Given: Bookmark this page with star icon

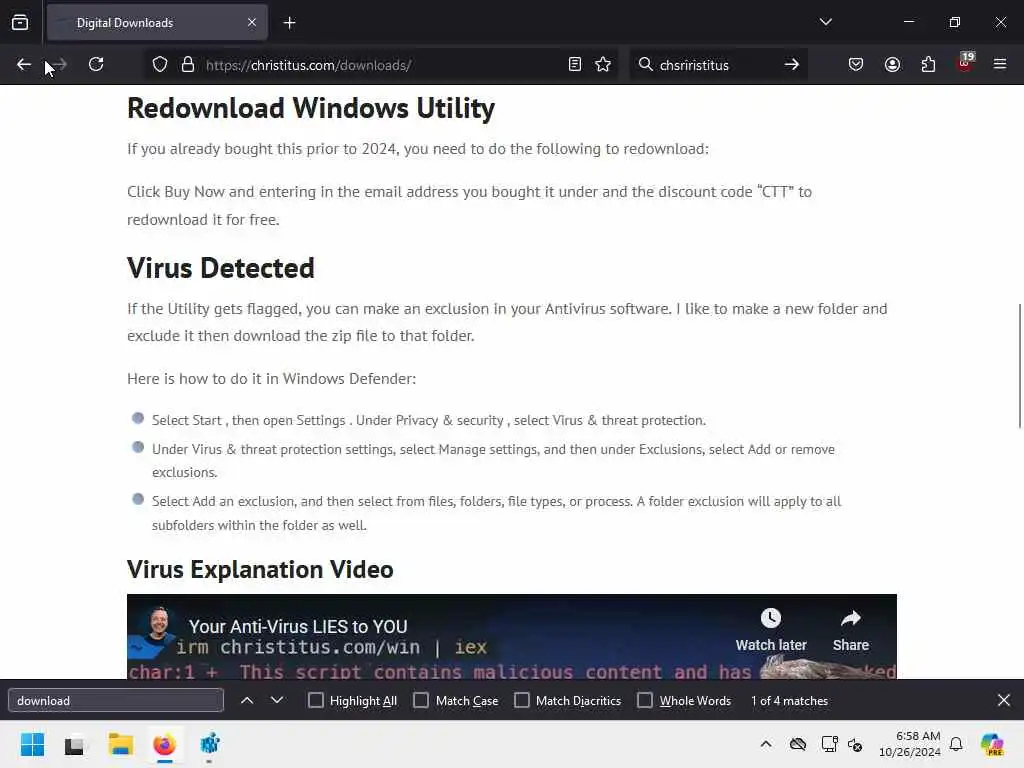Looking at the screenshot, I should tap(603, 65).
